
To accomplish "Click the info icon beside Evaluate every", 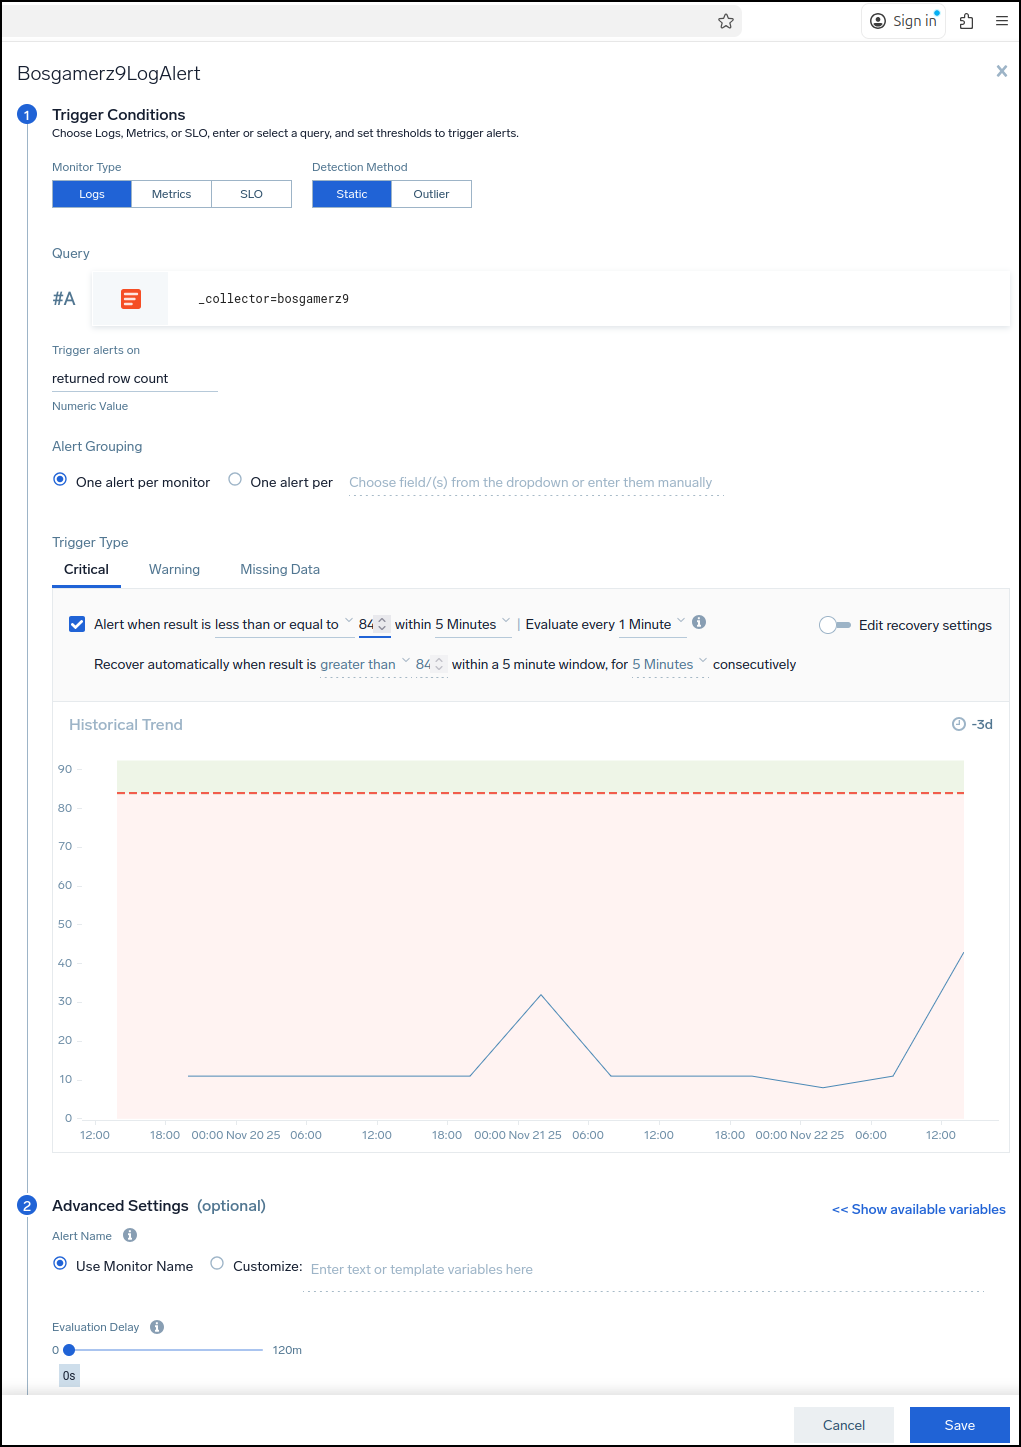I will point(699,622).
